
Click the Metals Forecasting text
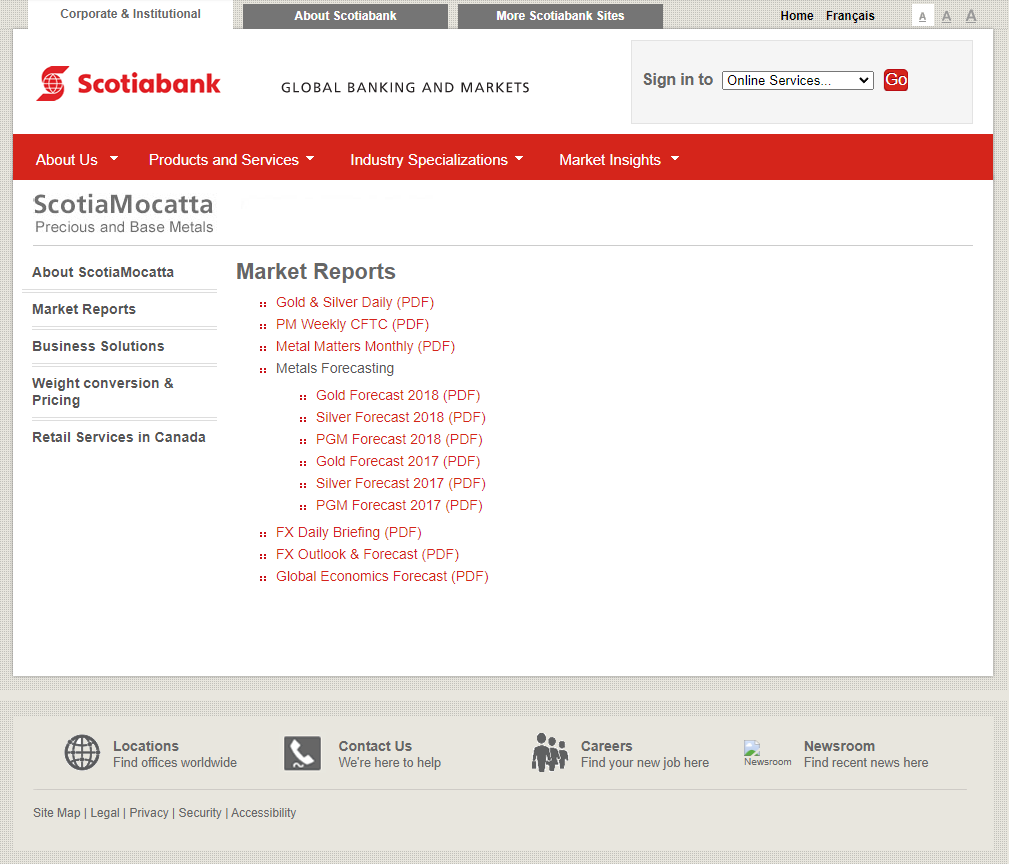pos(335,368)
